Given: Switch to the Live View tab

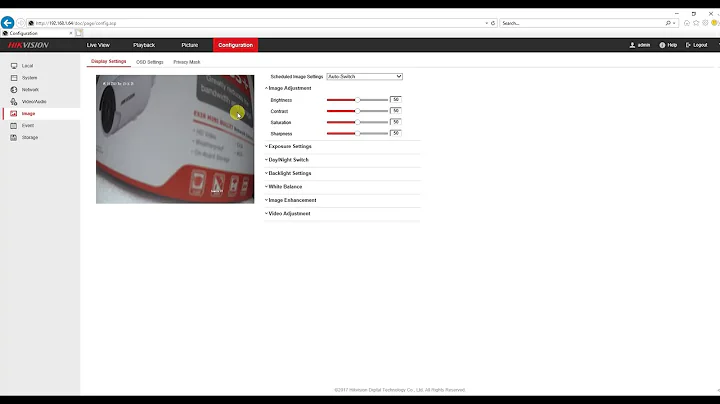Looking at the screenshot, I should pos(98,45).
